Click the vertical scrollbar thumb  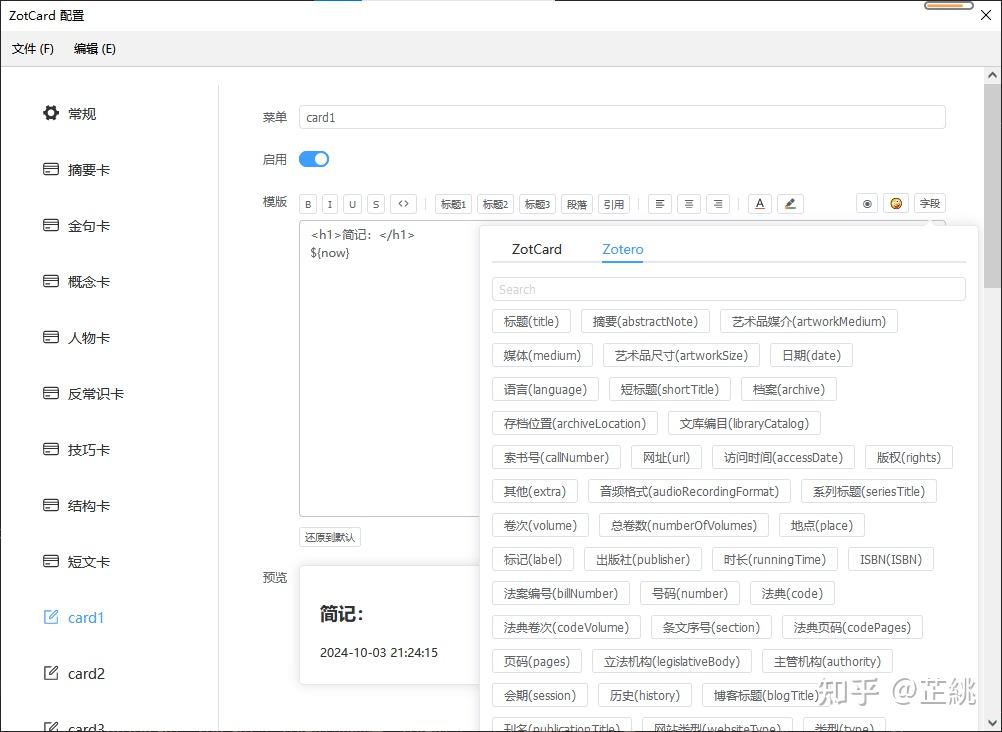pyautogui.click(x=992, y=185)
